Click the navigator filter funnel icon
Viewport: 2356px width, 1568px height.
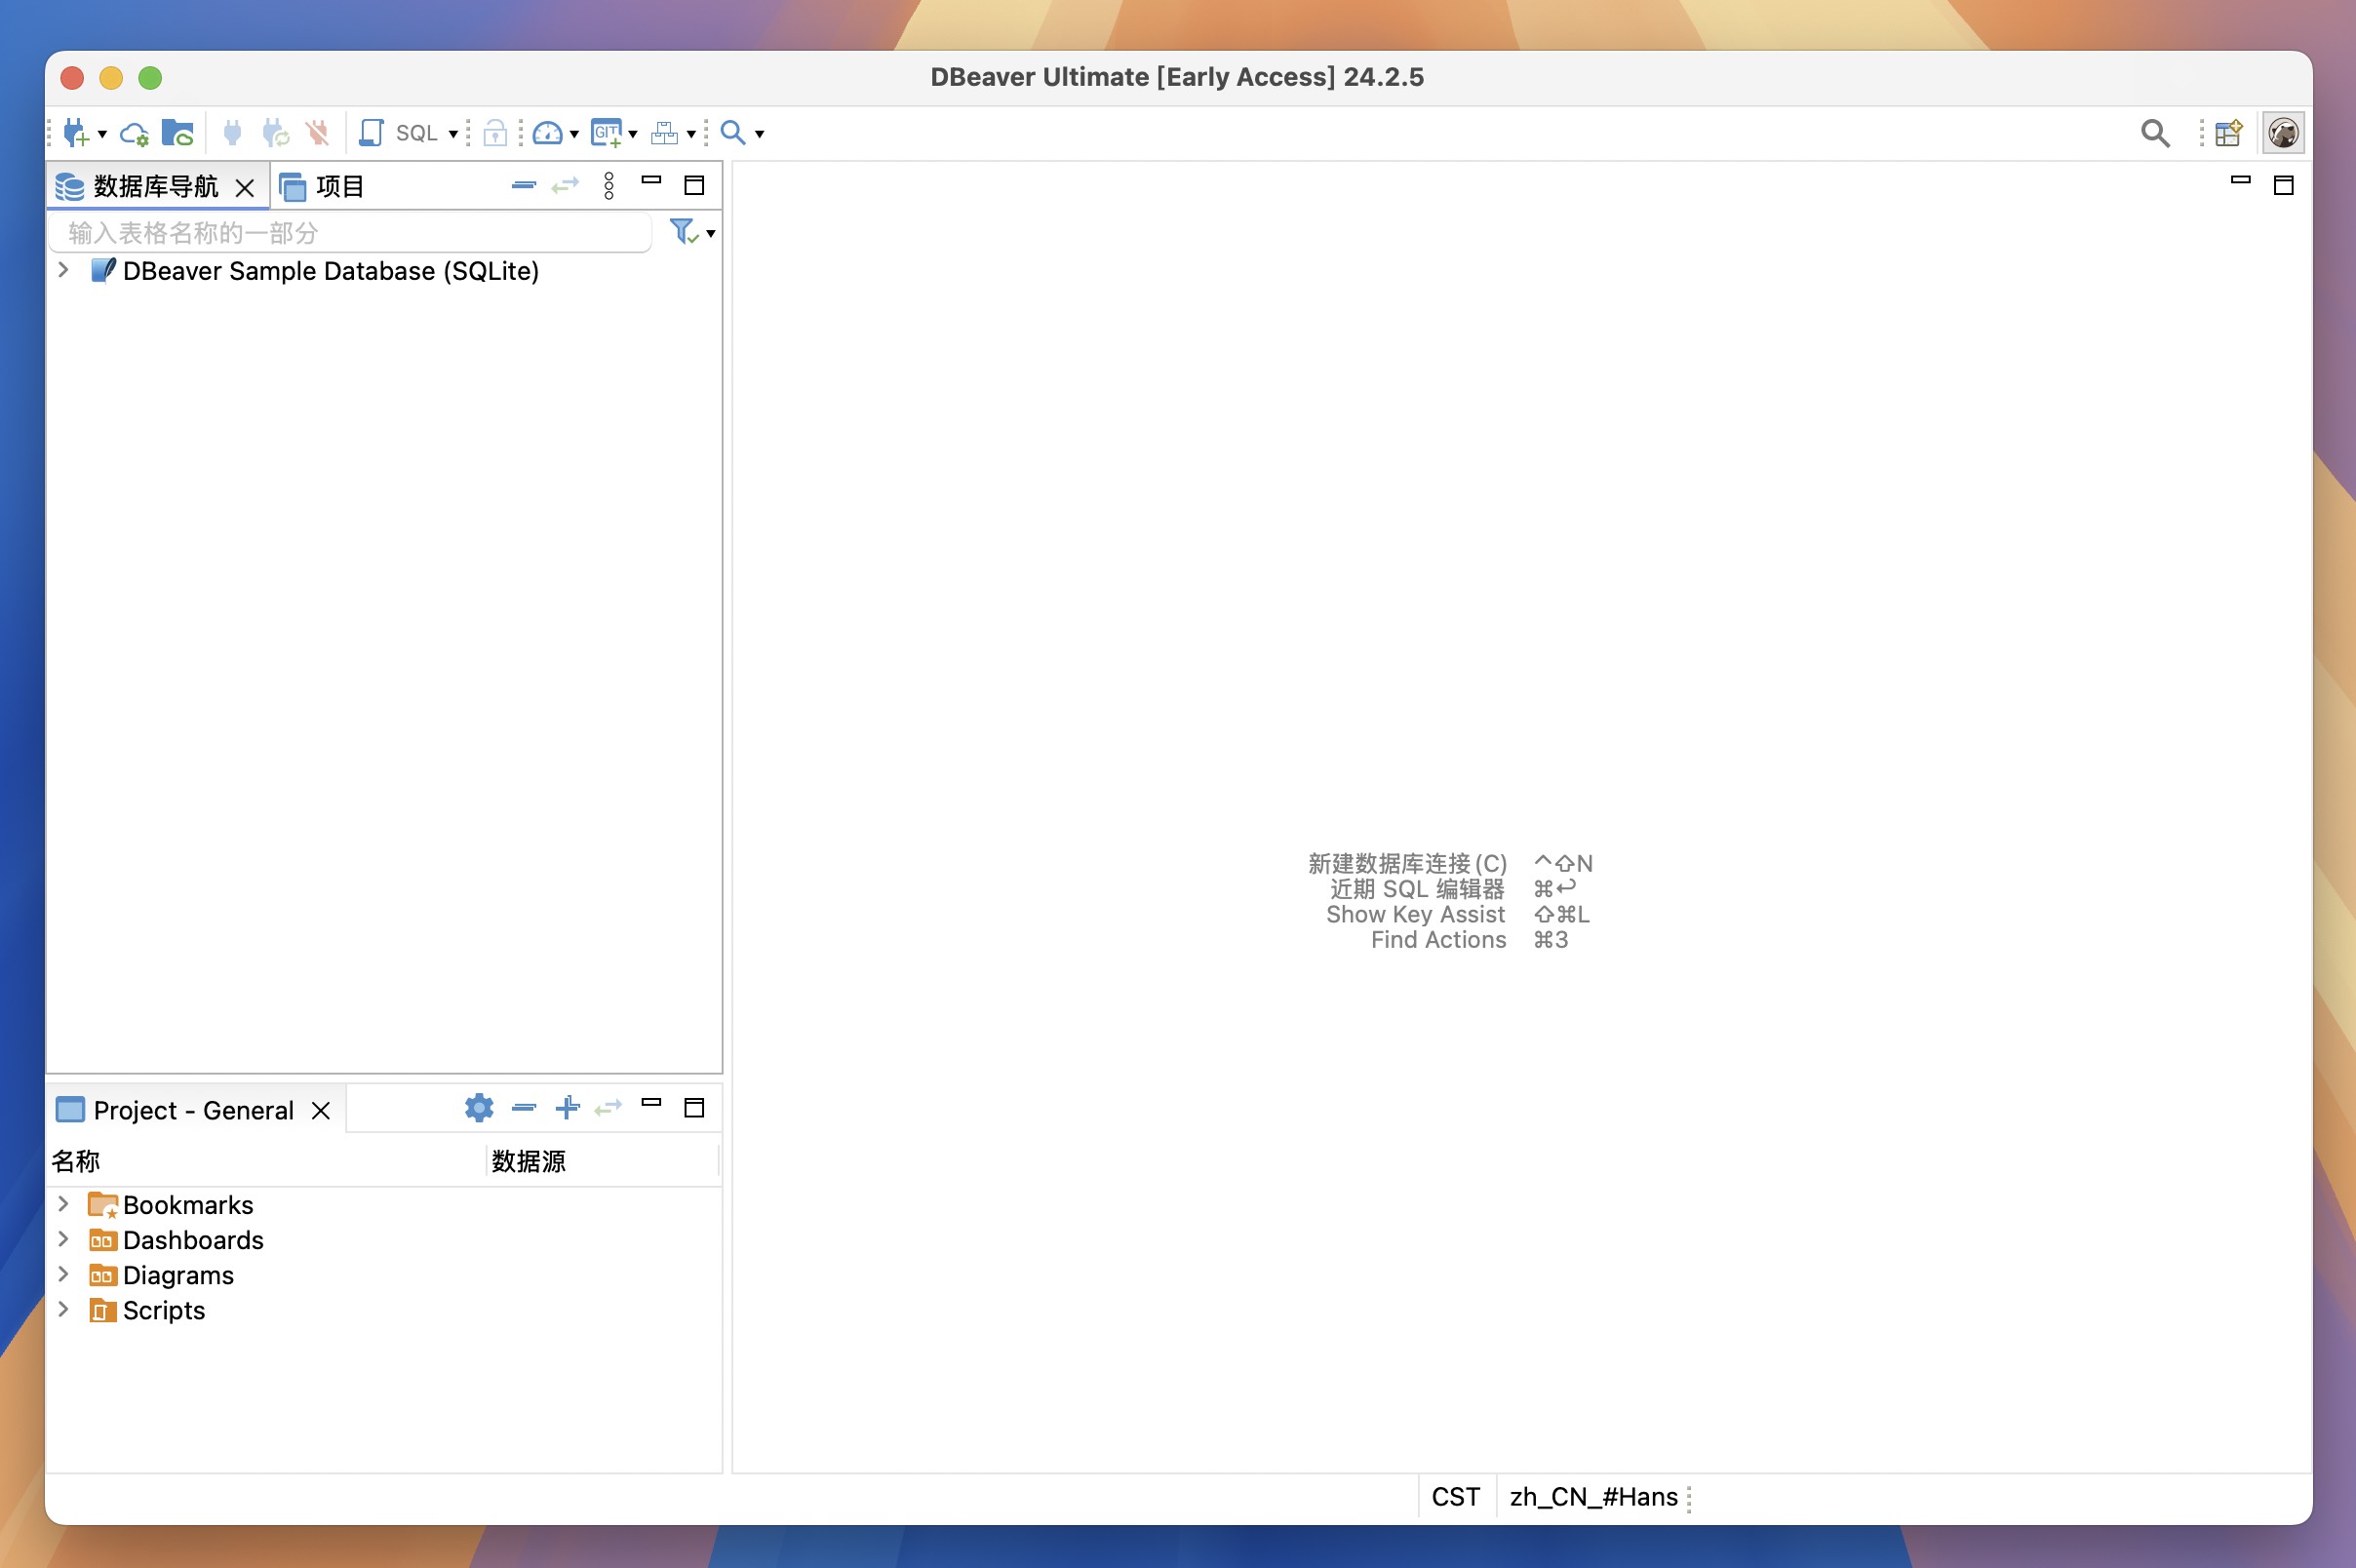683,232
